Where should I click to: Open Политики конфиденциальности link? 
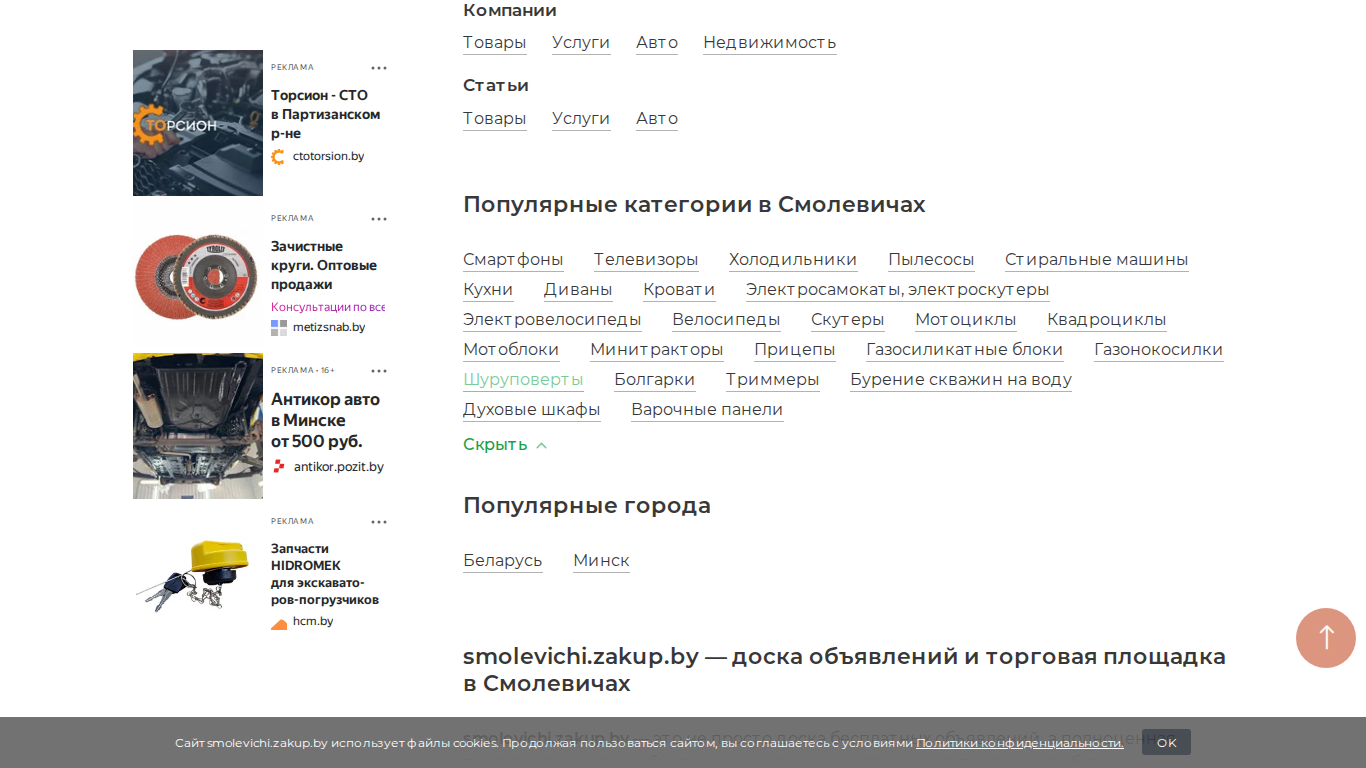pyautogui.click(x=1019, y=743)
